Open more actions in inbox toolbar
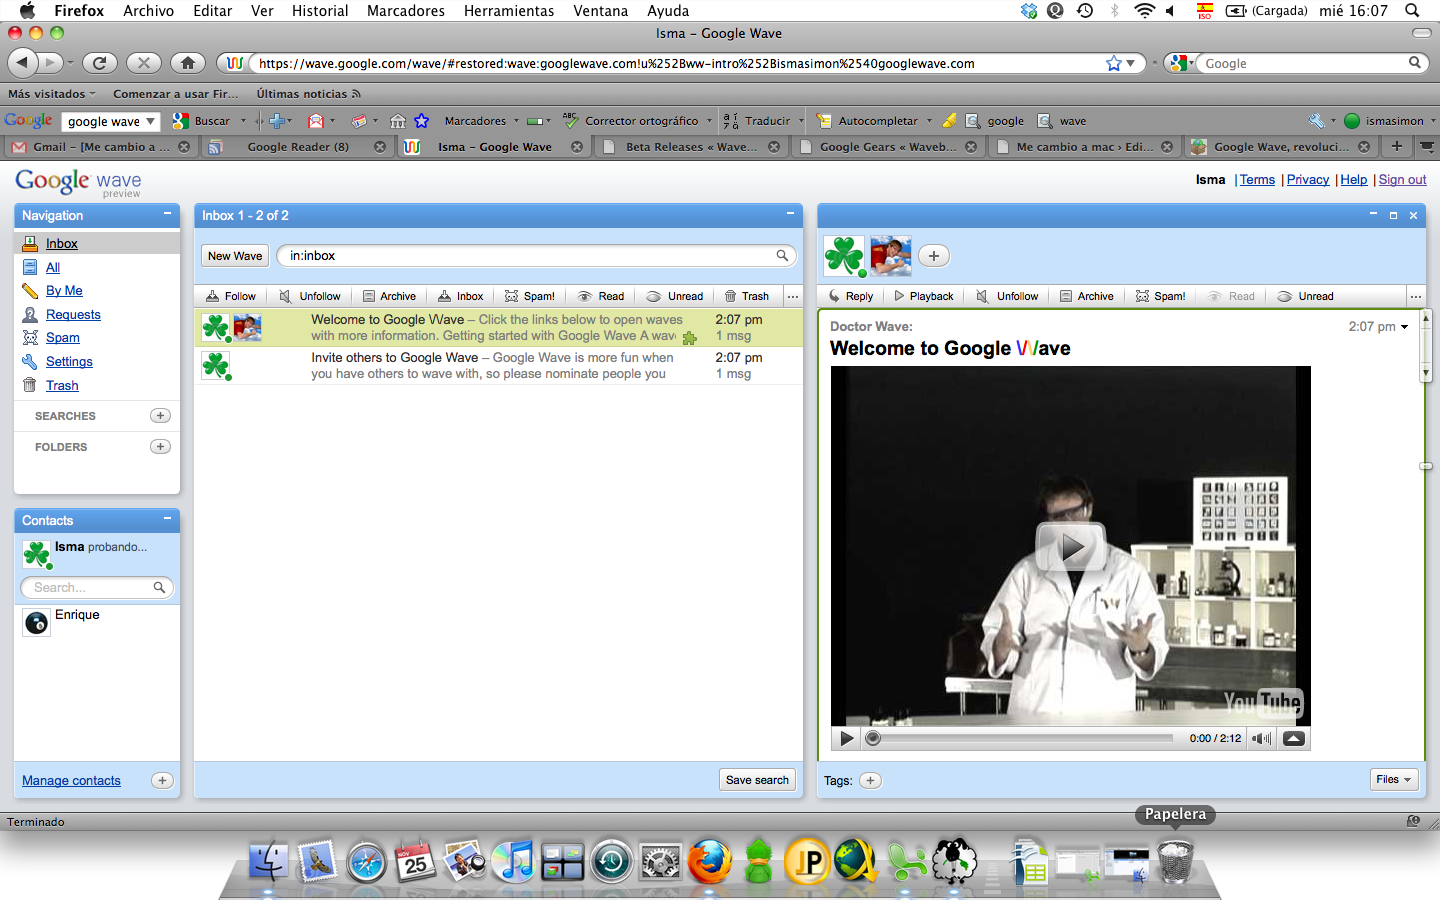 (x=793, y=296)
